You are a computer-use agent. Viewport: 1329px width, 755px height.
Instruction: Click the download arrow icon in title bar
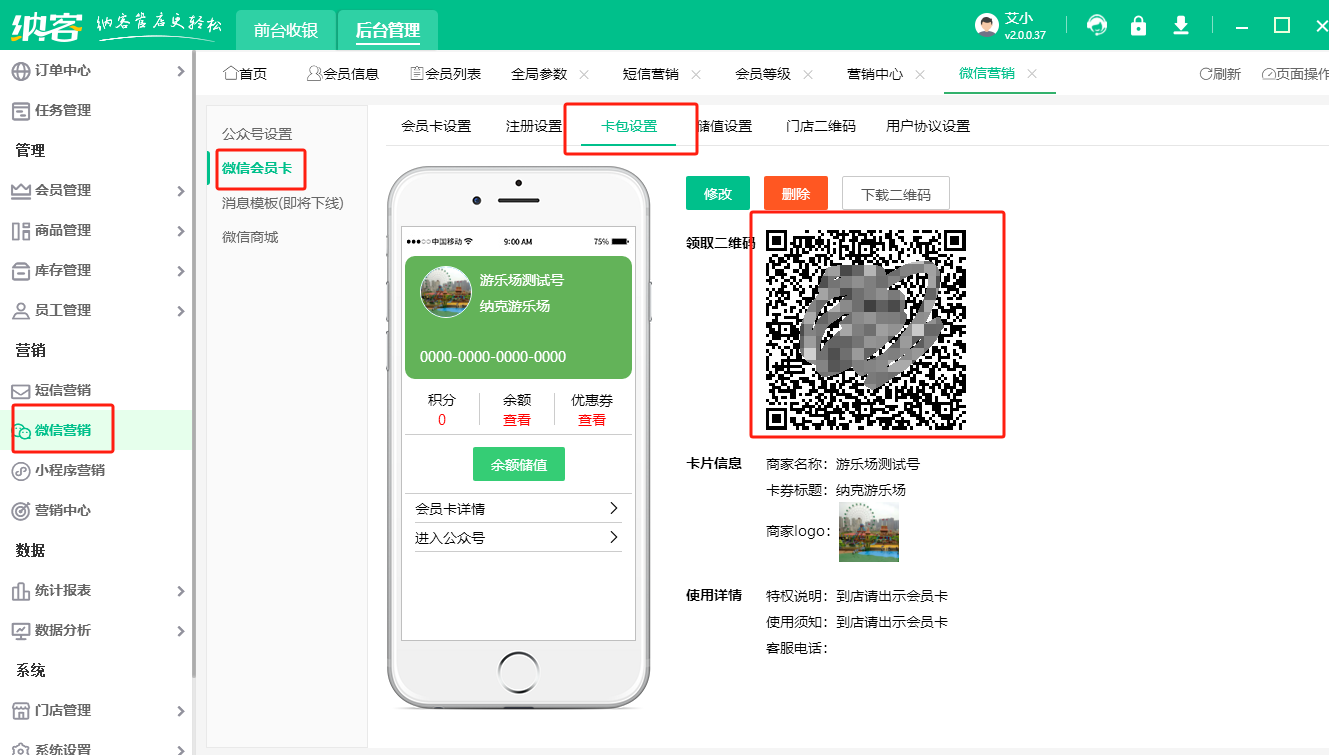click(1181, 25)
